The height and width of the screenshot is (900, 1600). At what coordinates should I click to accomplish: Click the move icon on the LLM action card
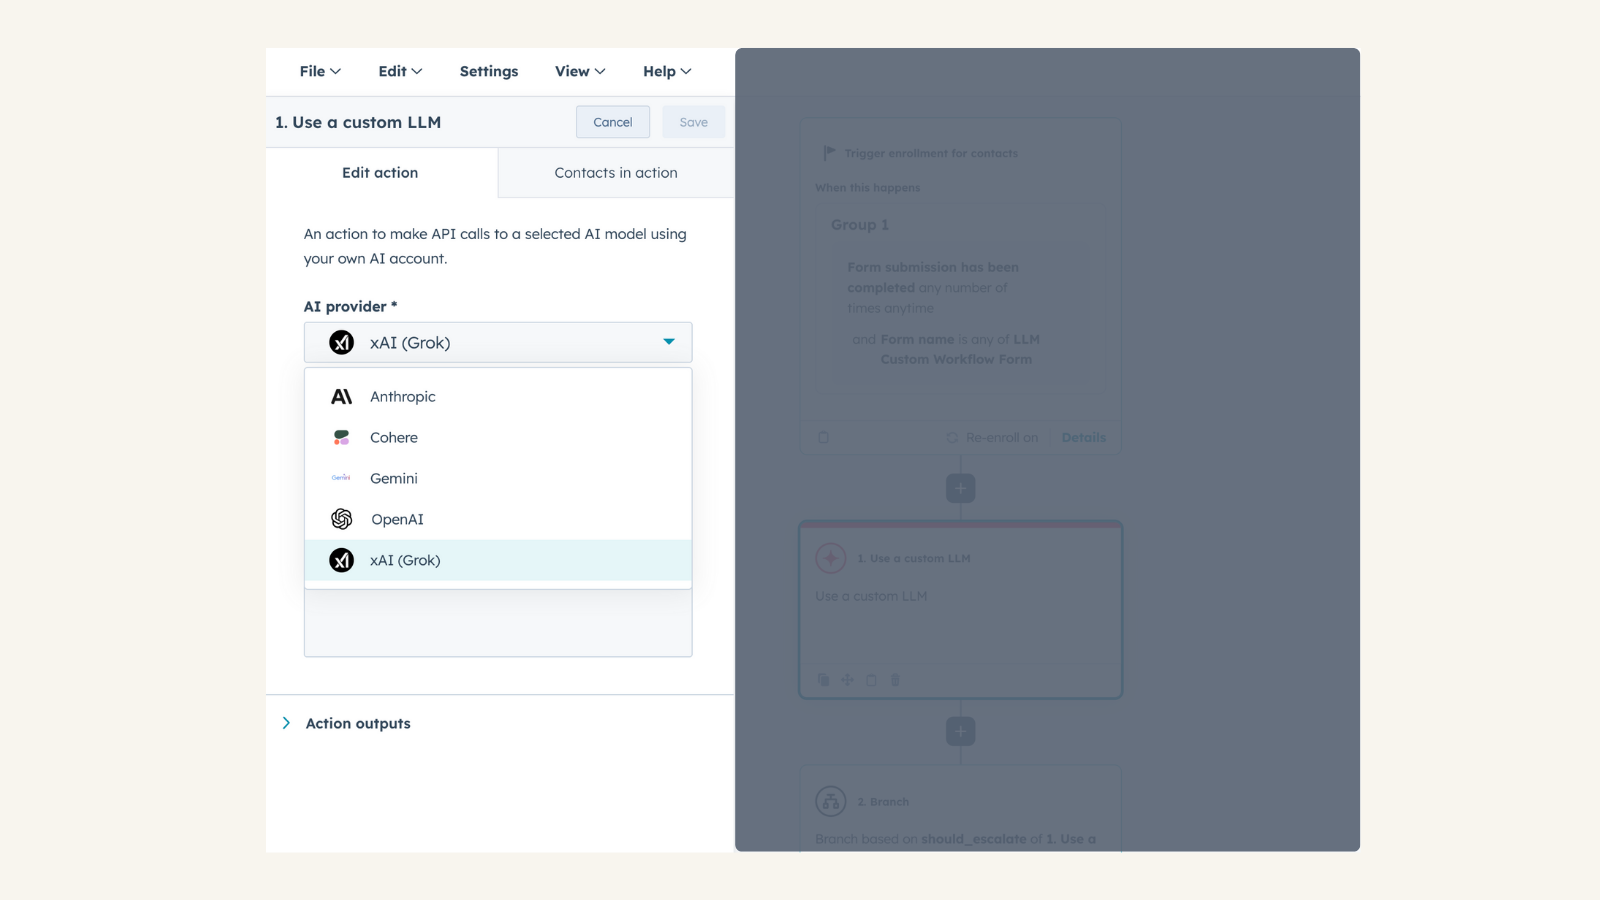pyautogui.click(x=847, y=679)
